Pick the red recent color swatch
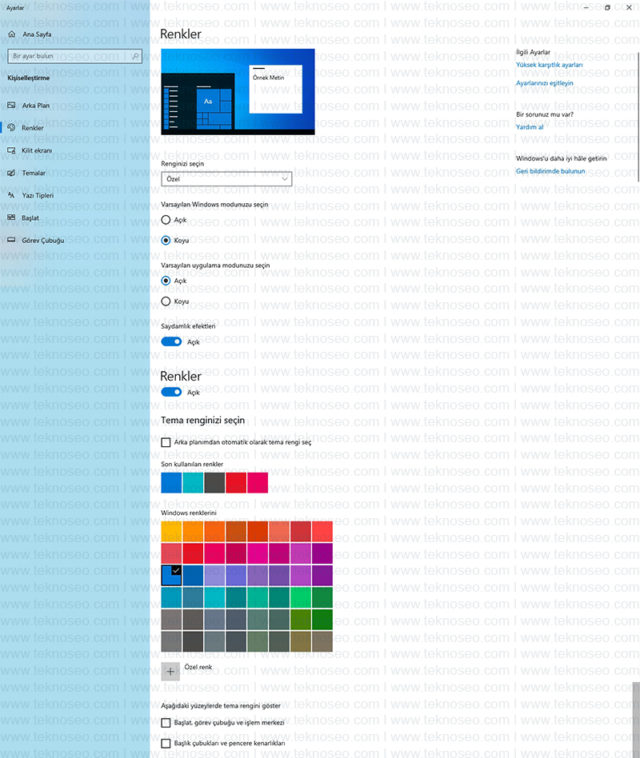Viewport: 640px width, 758px height. coord(236,483)
